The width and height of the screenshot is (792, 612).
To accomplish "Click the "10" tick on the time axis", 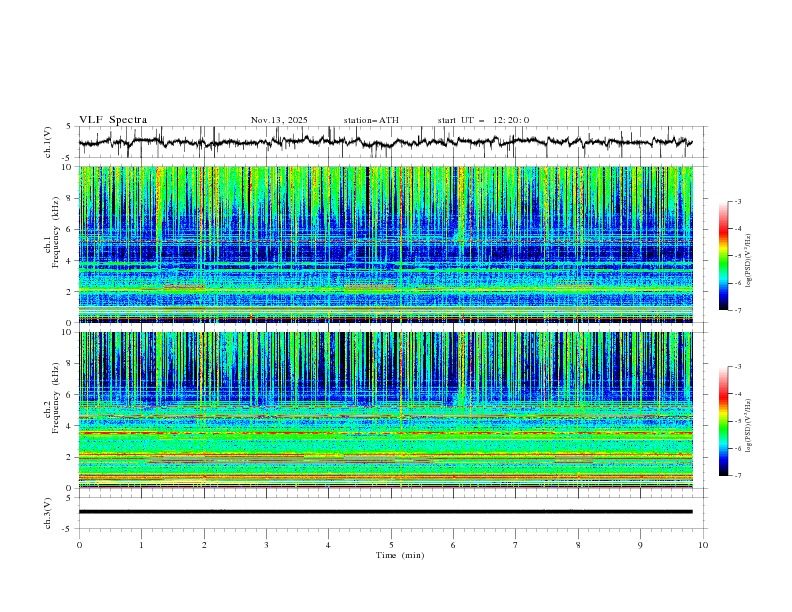I will (x=703, y=545).
